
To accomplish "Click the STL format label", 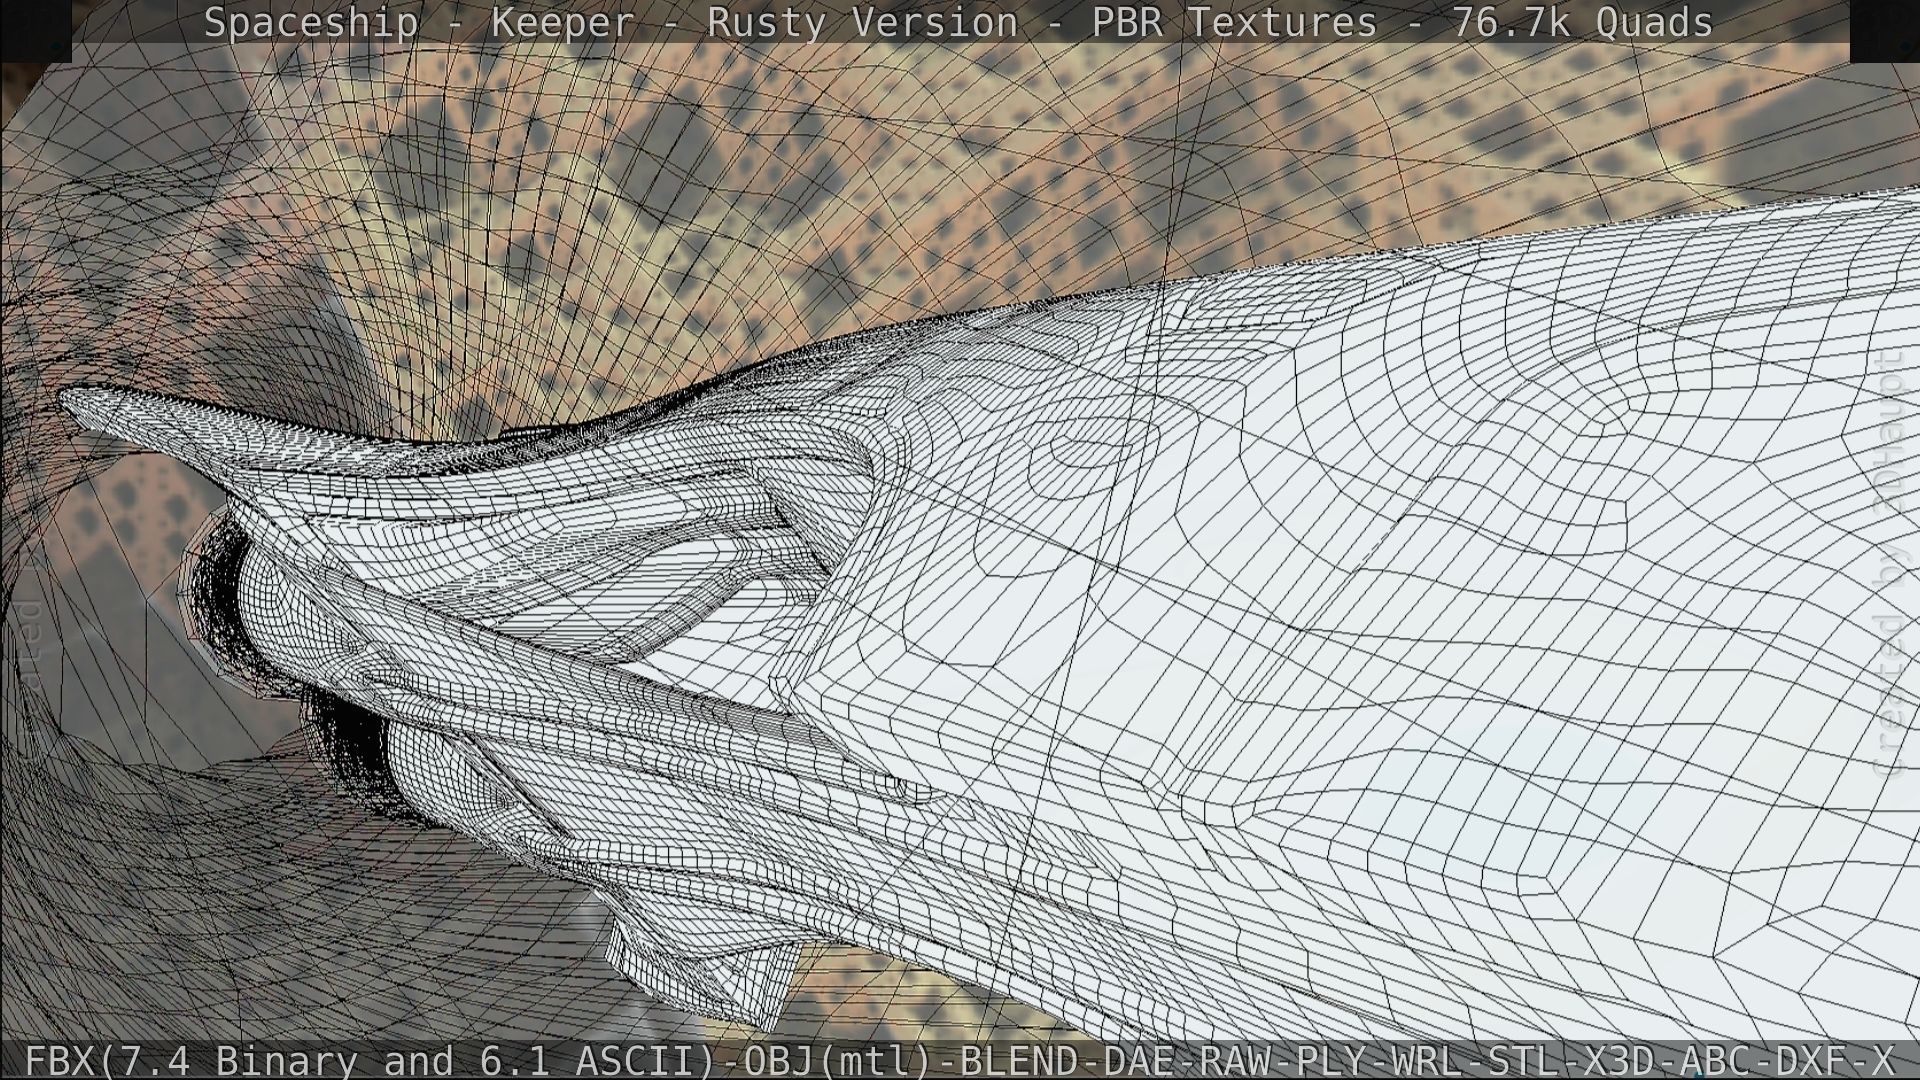I will pyautogui.click(x=1525, y=1060).
